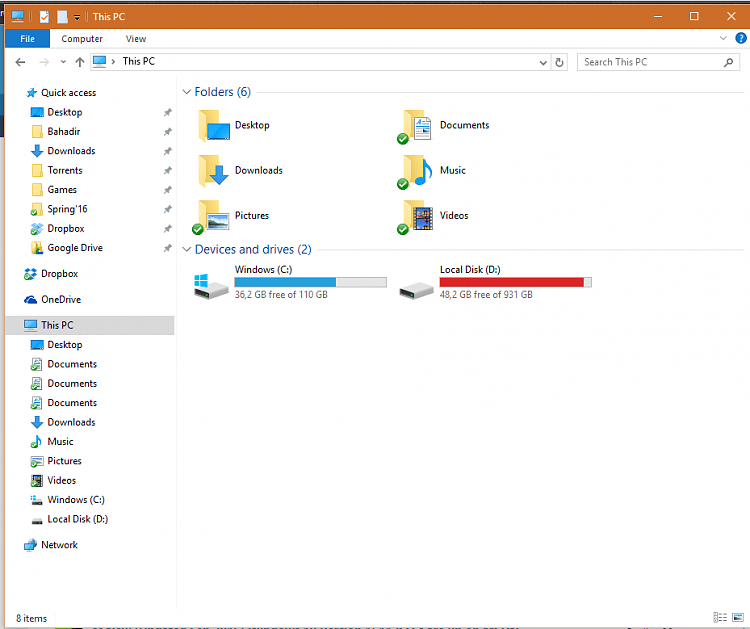750x629 pixels.
Task: Open Spring'16 folder under Quick access
Action: pos(59,210)
